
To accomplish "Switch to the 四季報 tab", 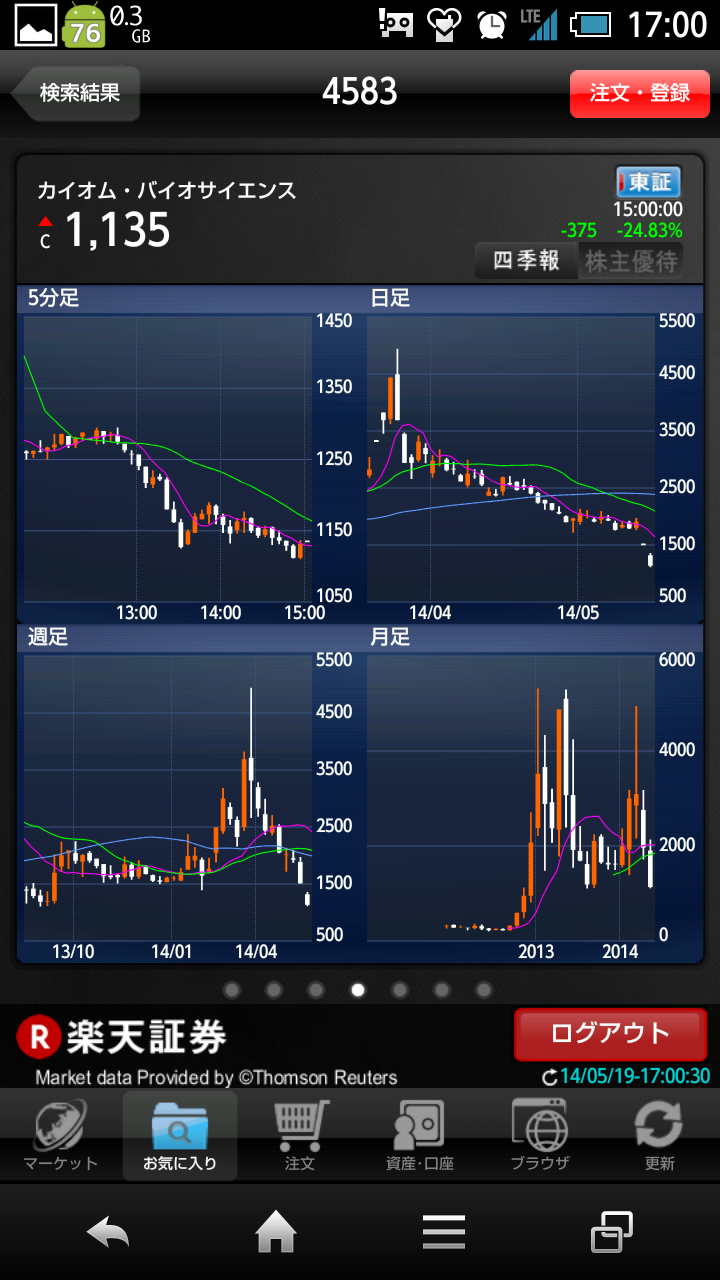I will coord(527,261).
